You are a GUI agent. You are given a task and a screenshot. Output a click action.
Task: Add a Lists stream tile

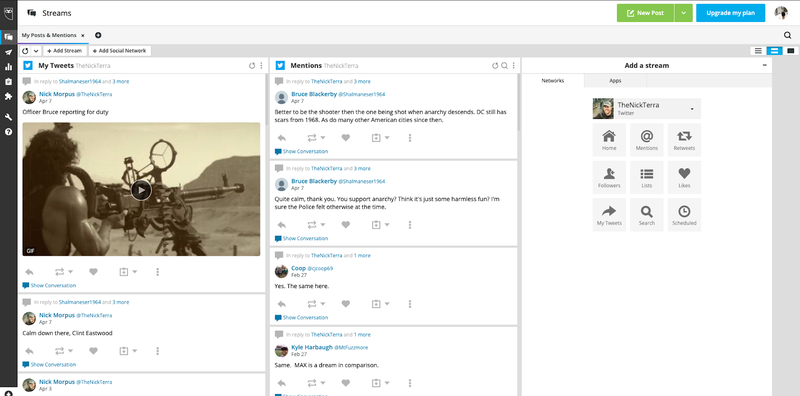(x=646, y=177)
